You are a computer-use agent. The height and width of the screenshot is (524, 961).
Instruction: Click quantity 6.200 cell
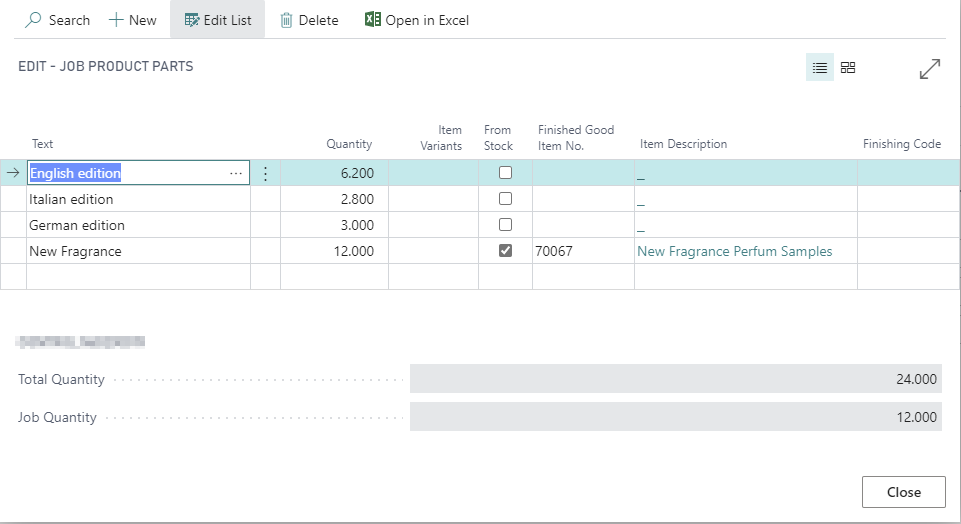click(334, 173)
